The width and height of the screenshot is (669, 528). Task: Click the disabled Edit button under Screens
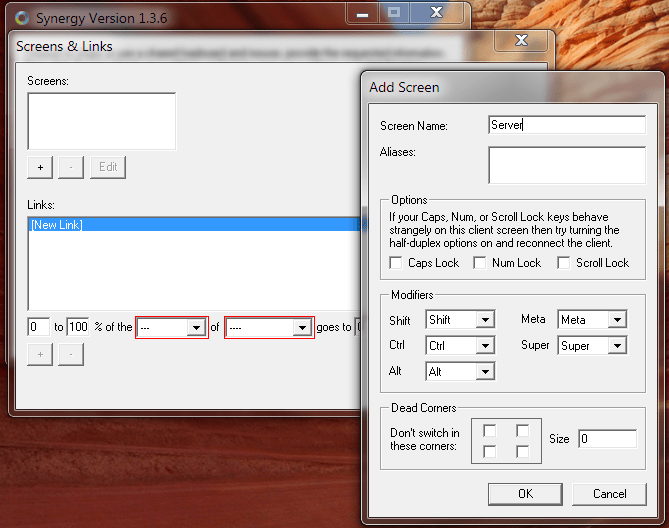pos(108,167)
